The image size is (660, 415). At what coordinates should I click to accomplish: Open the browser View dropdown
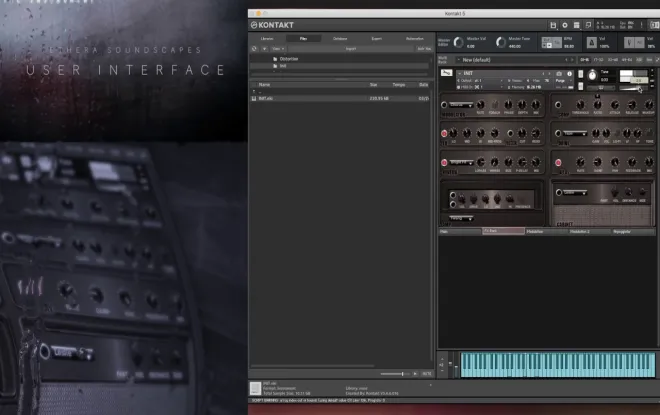click(278, 49)
